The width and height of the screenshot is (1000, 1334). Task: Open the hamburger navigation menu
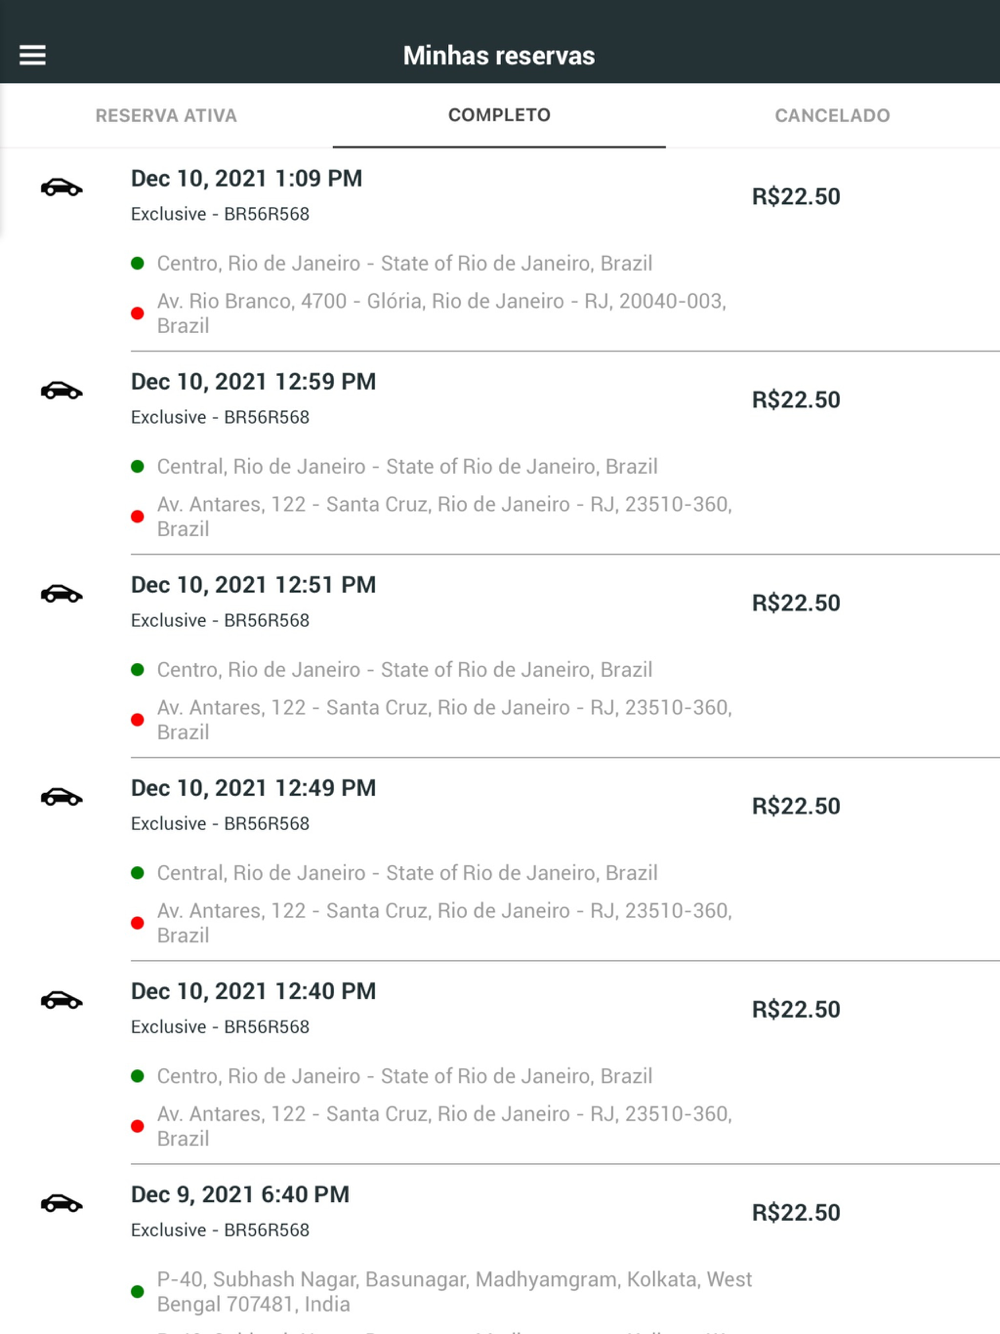[x=33, y=55]
